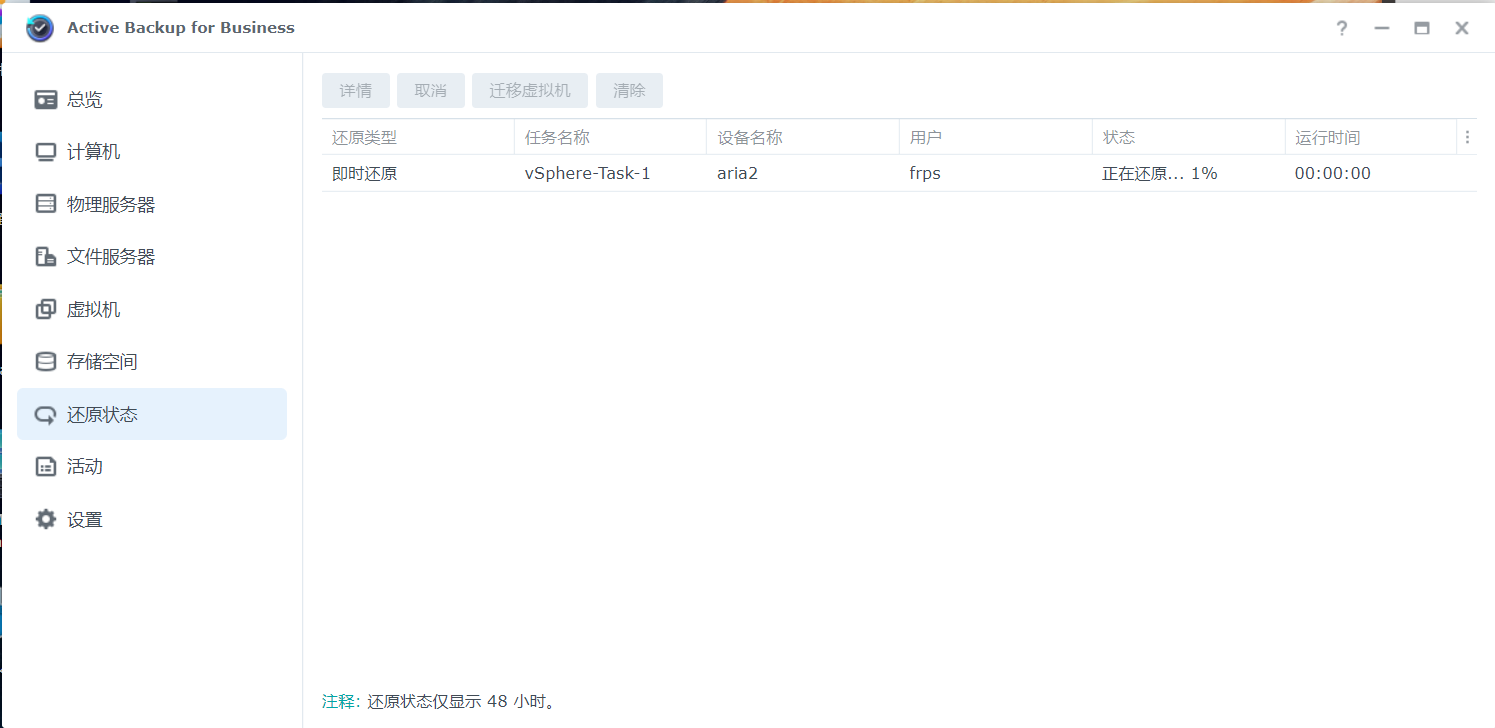Click the 迁移虚拟机 migrate button
Image resolution: width=1495 pixels, height=728 pixels.
tap(530, 90)
